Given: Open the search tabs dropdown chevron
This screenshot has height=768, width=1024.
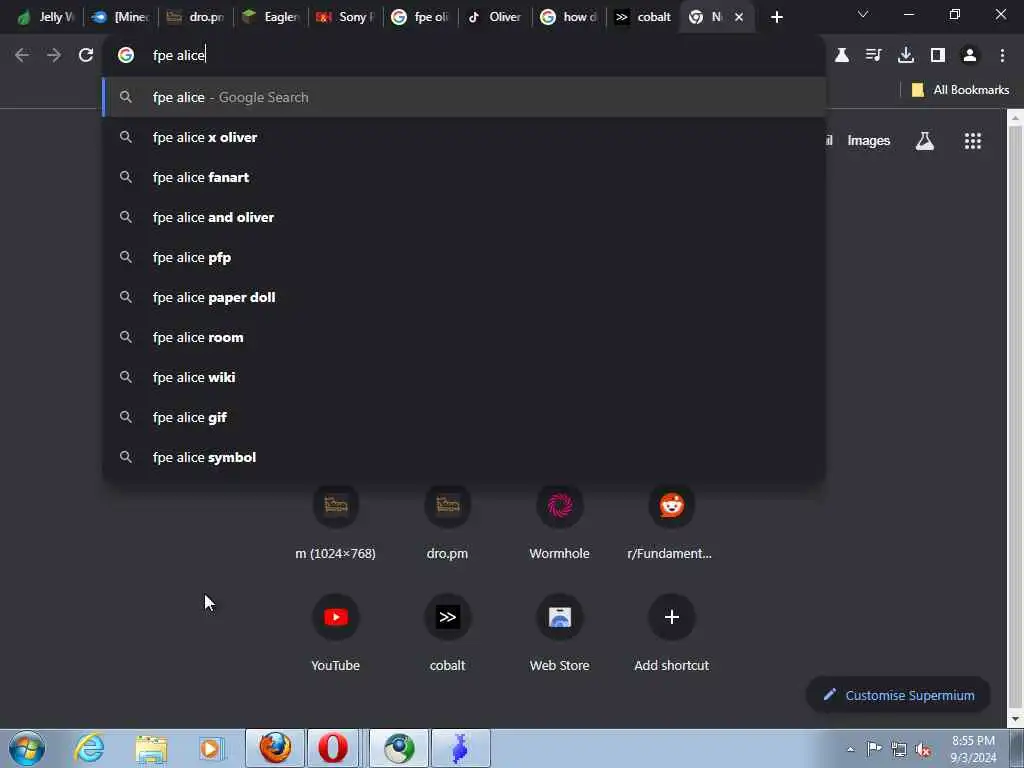Looking at the screenshot, I should point(863,14).
